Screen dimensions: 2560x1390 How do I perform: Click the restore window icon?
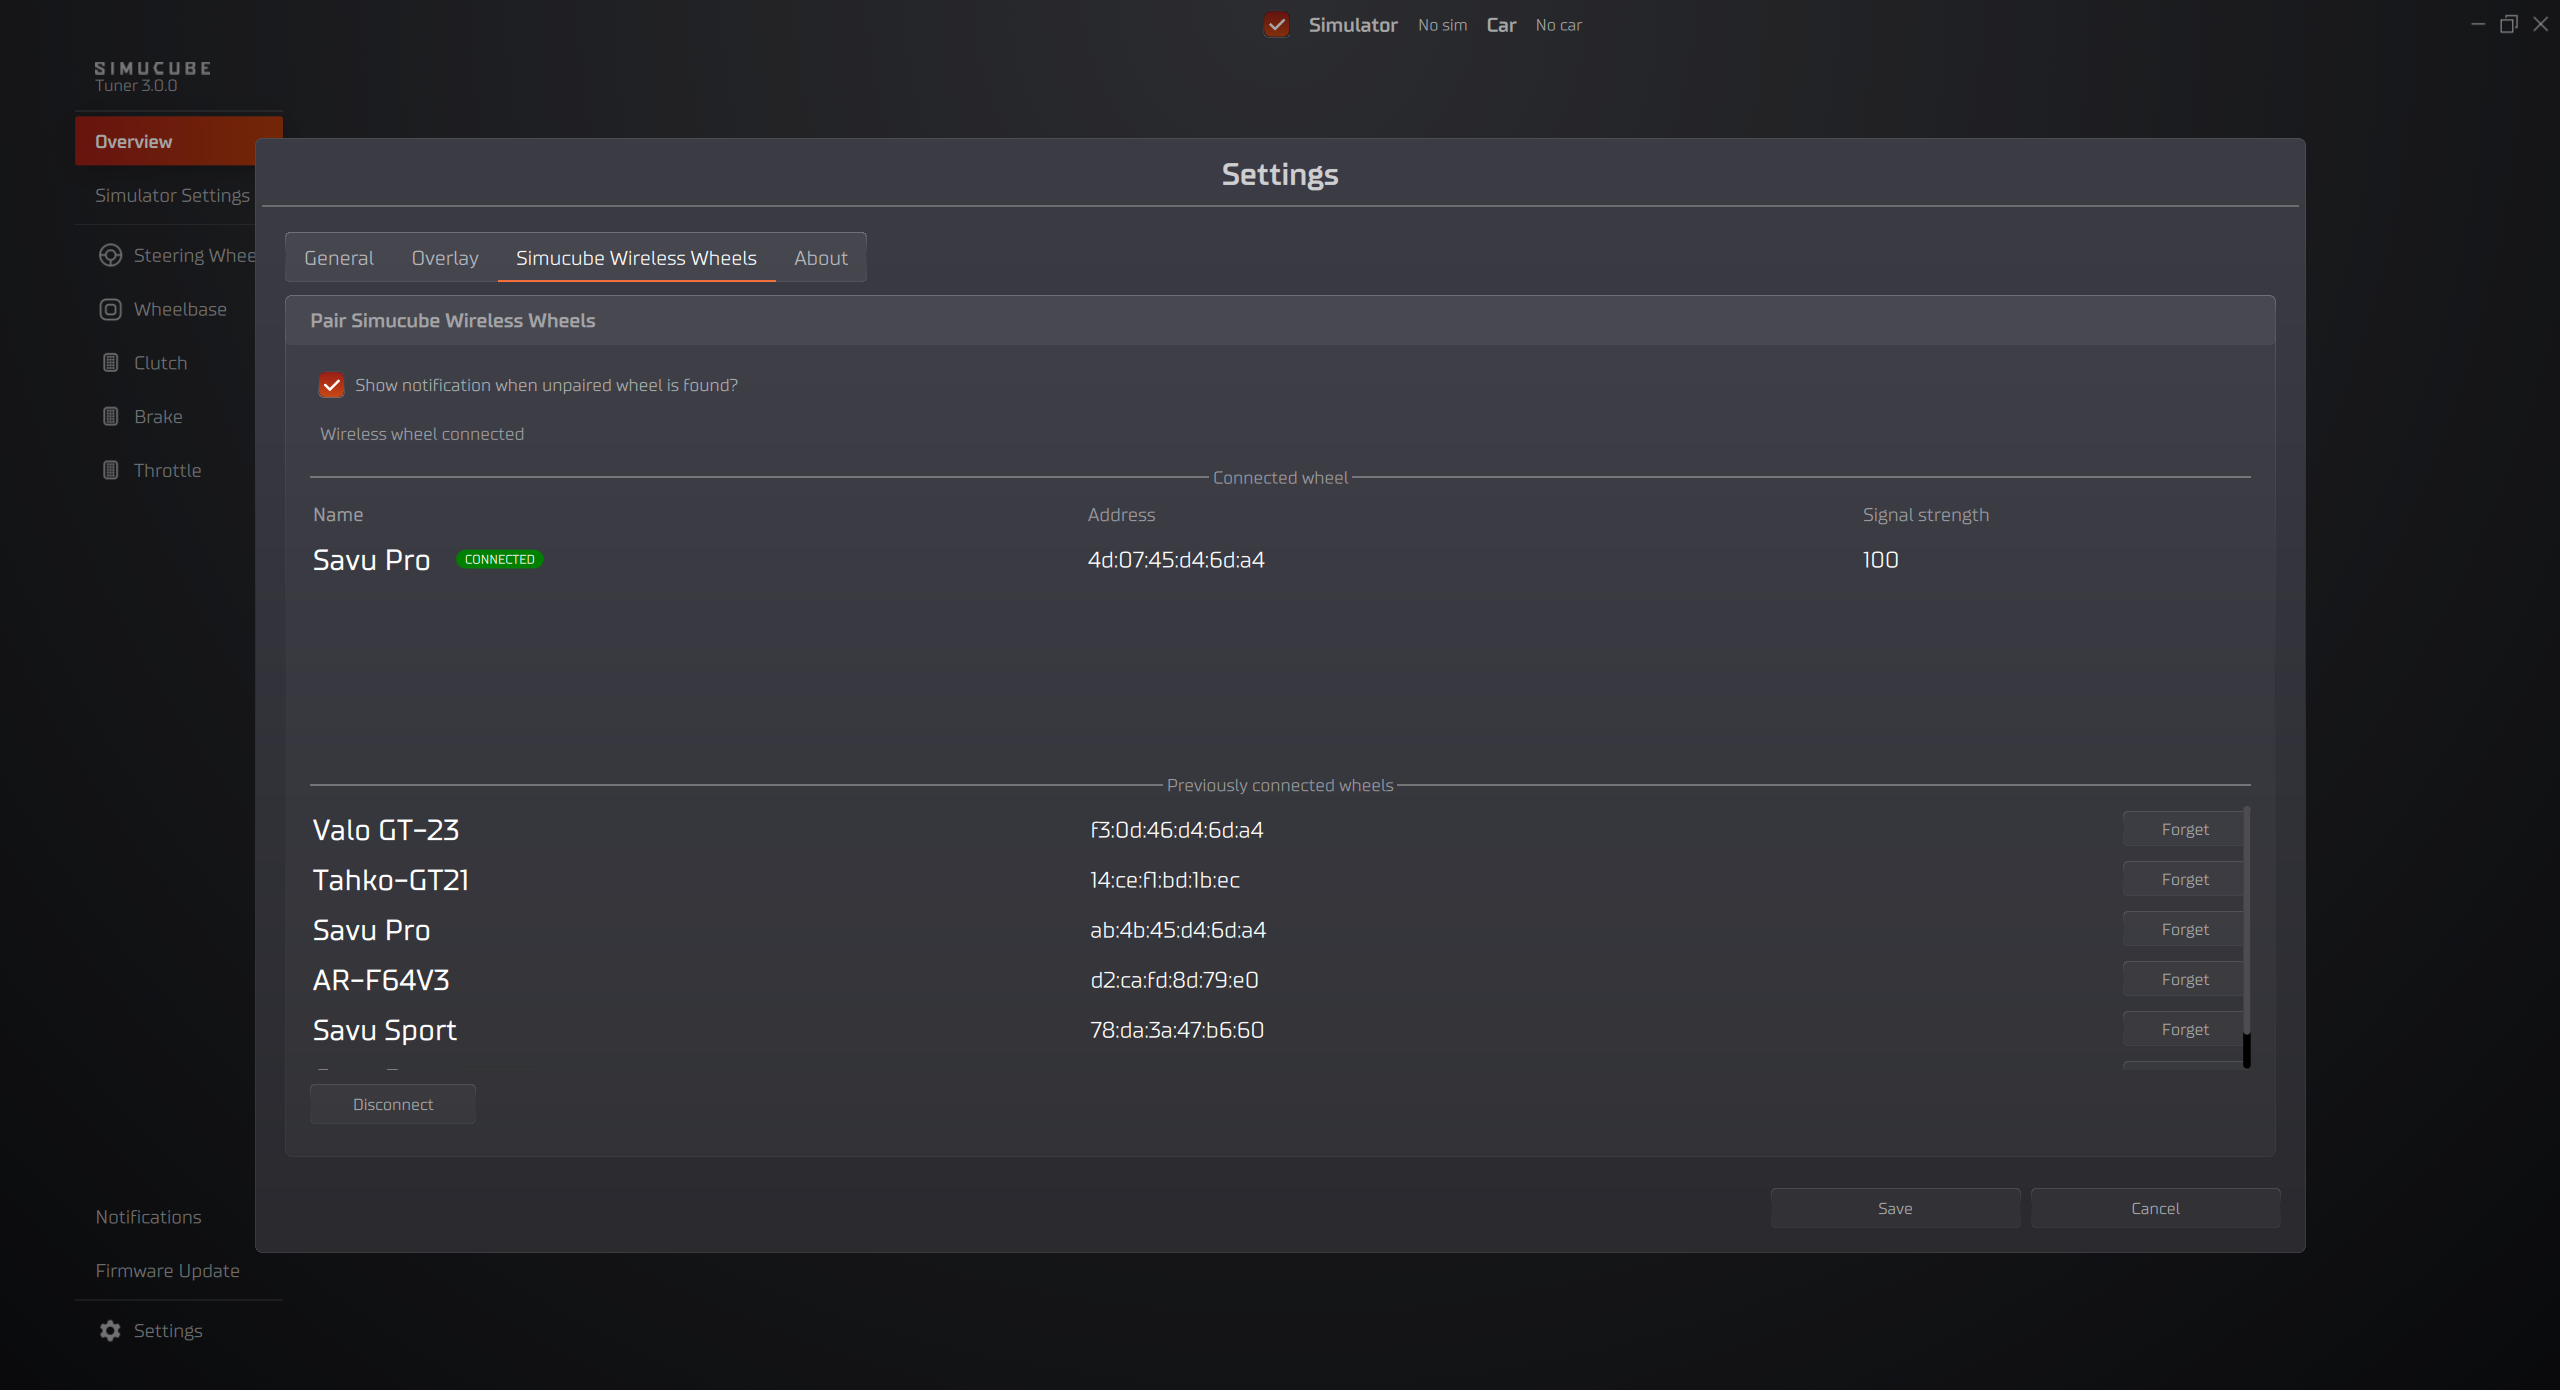[x=2508, y=25]
